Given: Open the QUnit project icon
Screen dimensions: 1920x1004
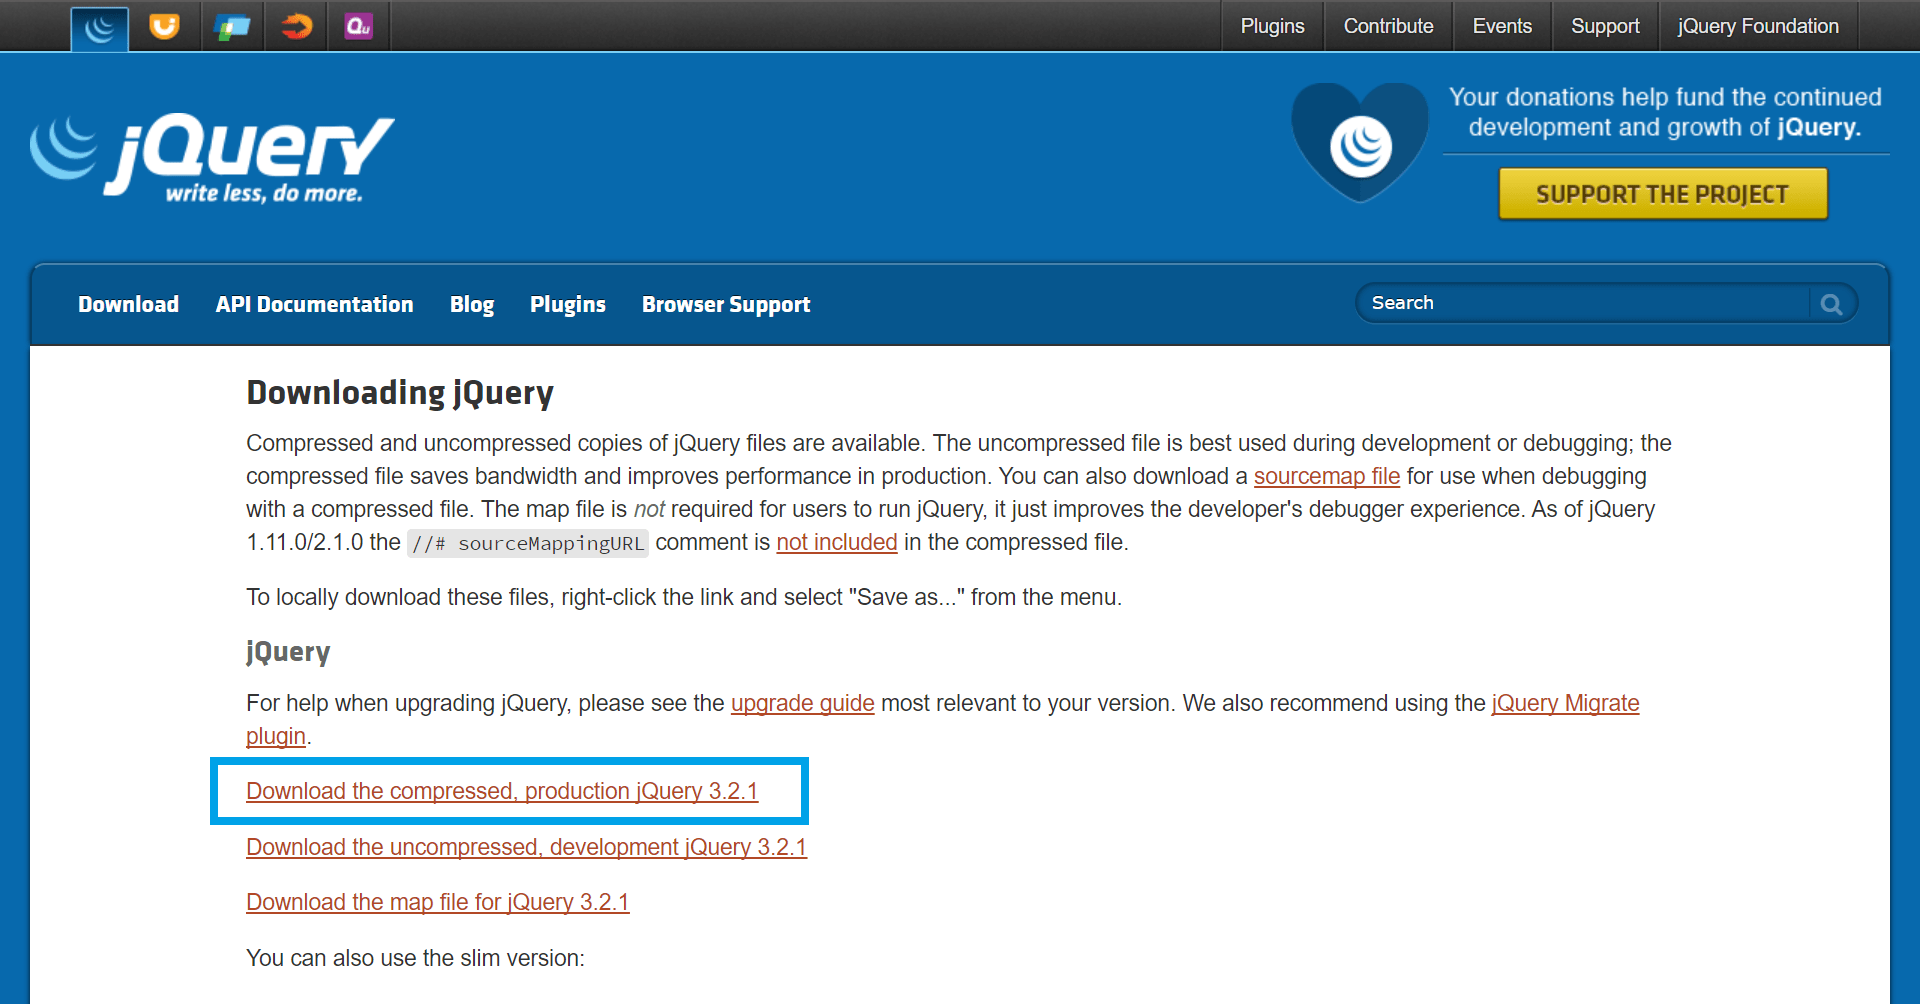Looking at the screenshot, I should 358,26.
